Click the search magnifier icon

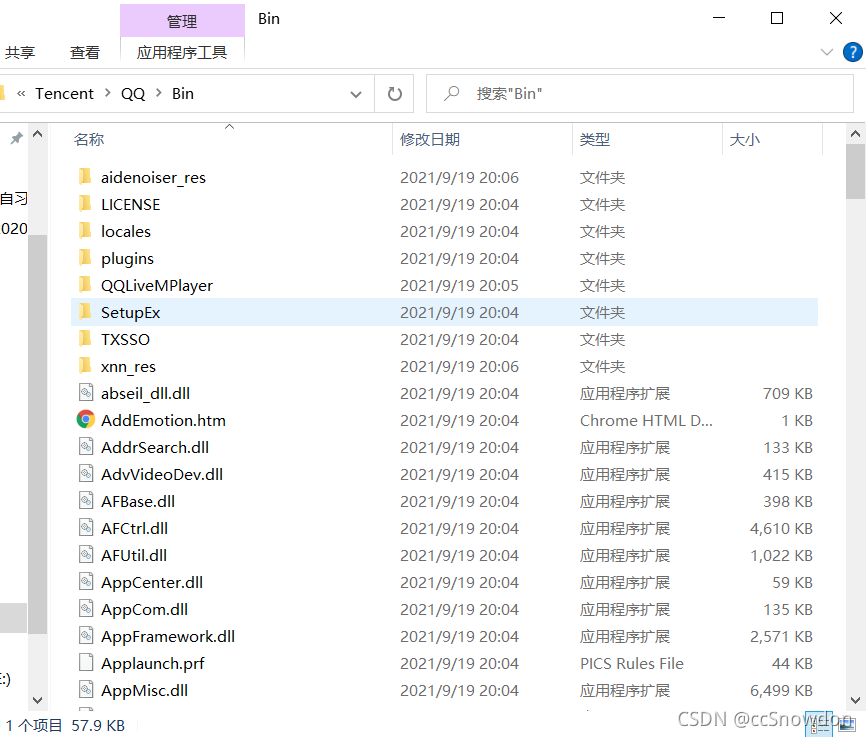click(452, 93)
